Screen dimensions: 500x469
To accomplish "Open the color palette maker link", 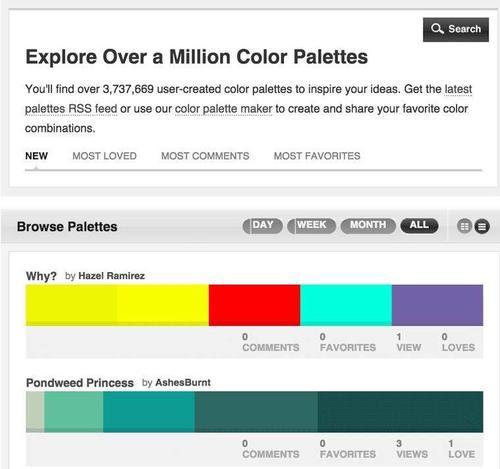I will [x=223, y=109].
